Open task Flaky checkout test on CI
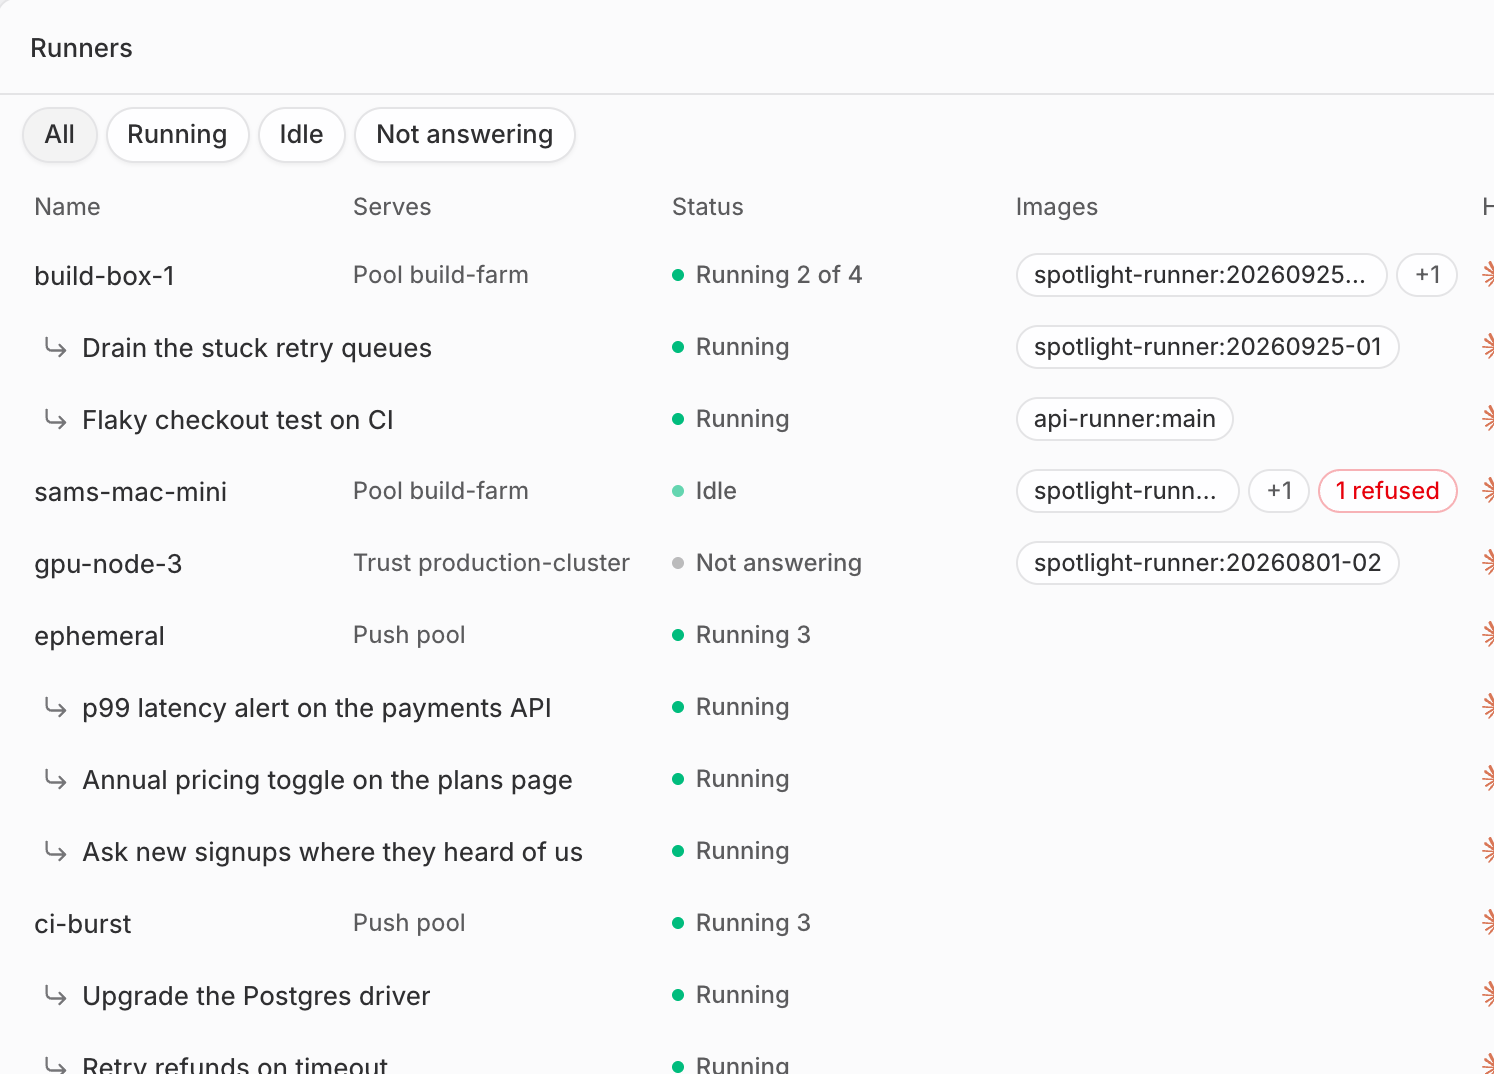The image size is (1494, 1074). click(x=238, y=420)
